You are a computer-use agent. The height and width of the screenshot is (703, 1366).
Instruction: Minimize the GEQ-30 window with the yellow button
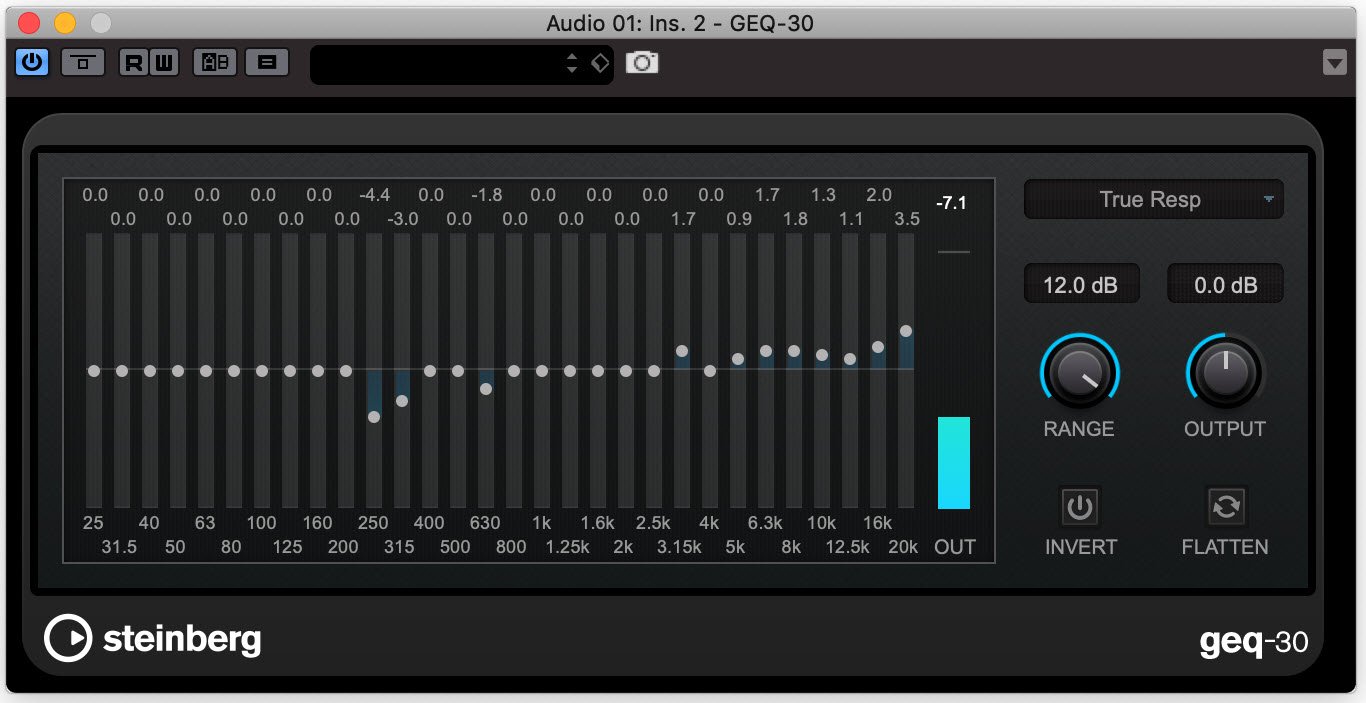tap(64, 22)
